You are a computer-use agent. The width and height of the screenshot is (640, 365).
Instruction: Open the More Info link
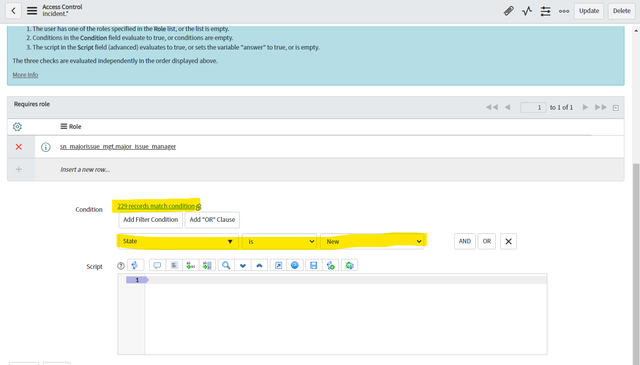[x=25, y=75]
